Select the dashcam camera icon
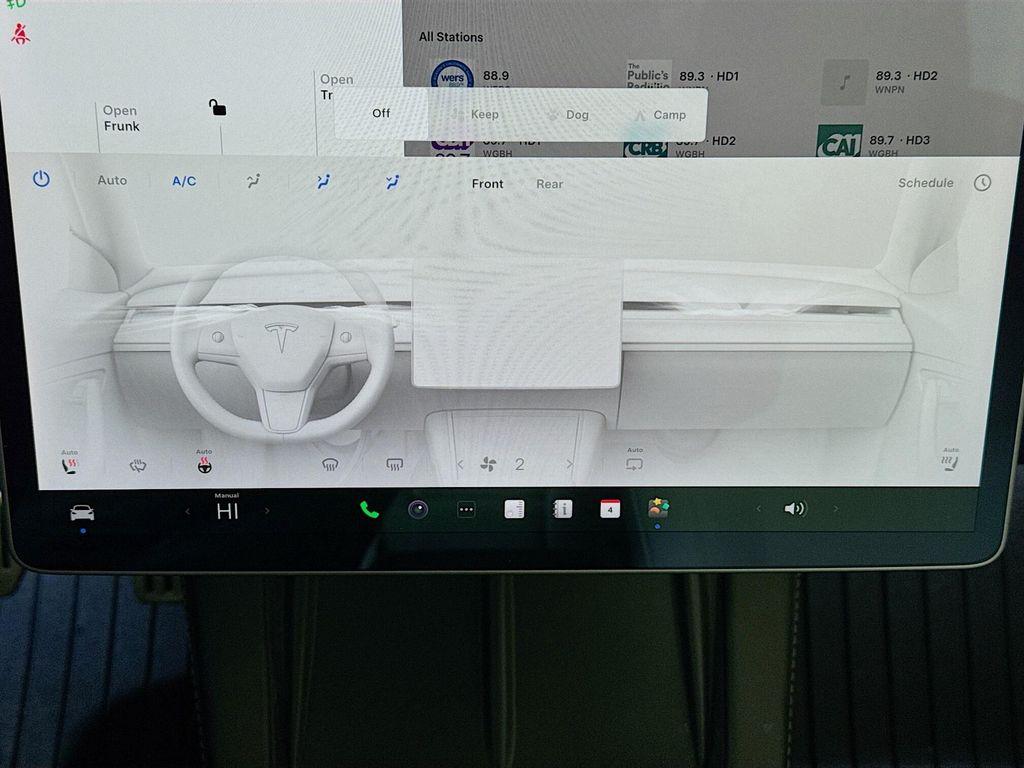The width and height of the screenshot is (1024, 768). pos(417,509)
